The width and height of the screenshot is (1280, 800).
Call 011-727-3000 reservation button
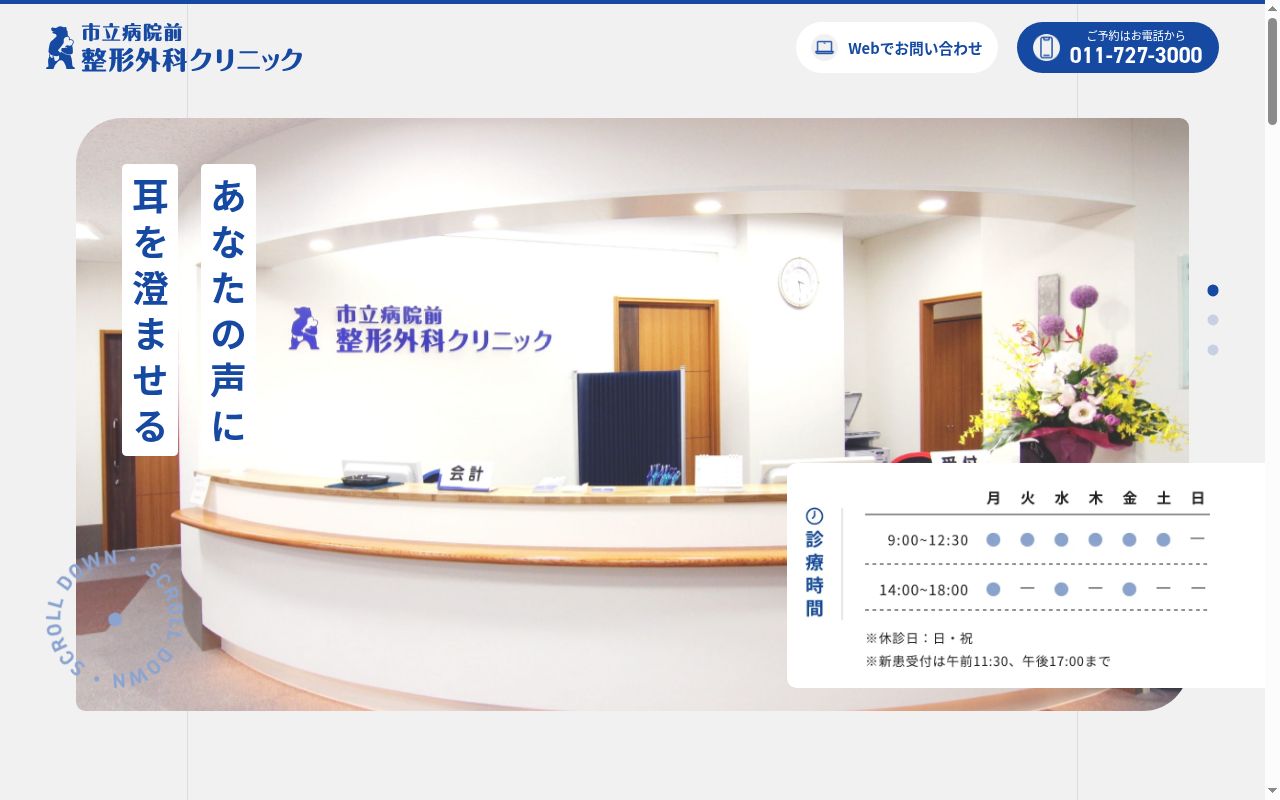pyautogui.click(x=1118, y=48)
